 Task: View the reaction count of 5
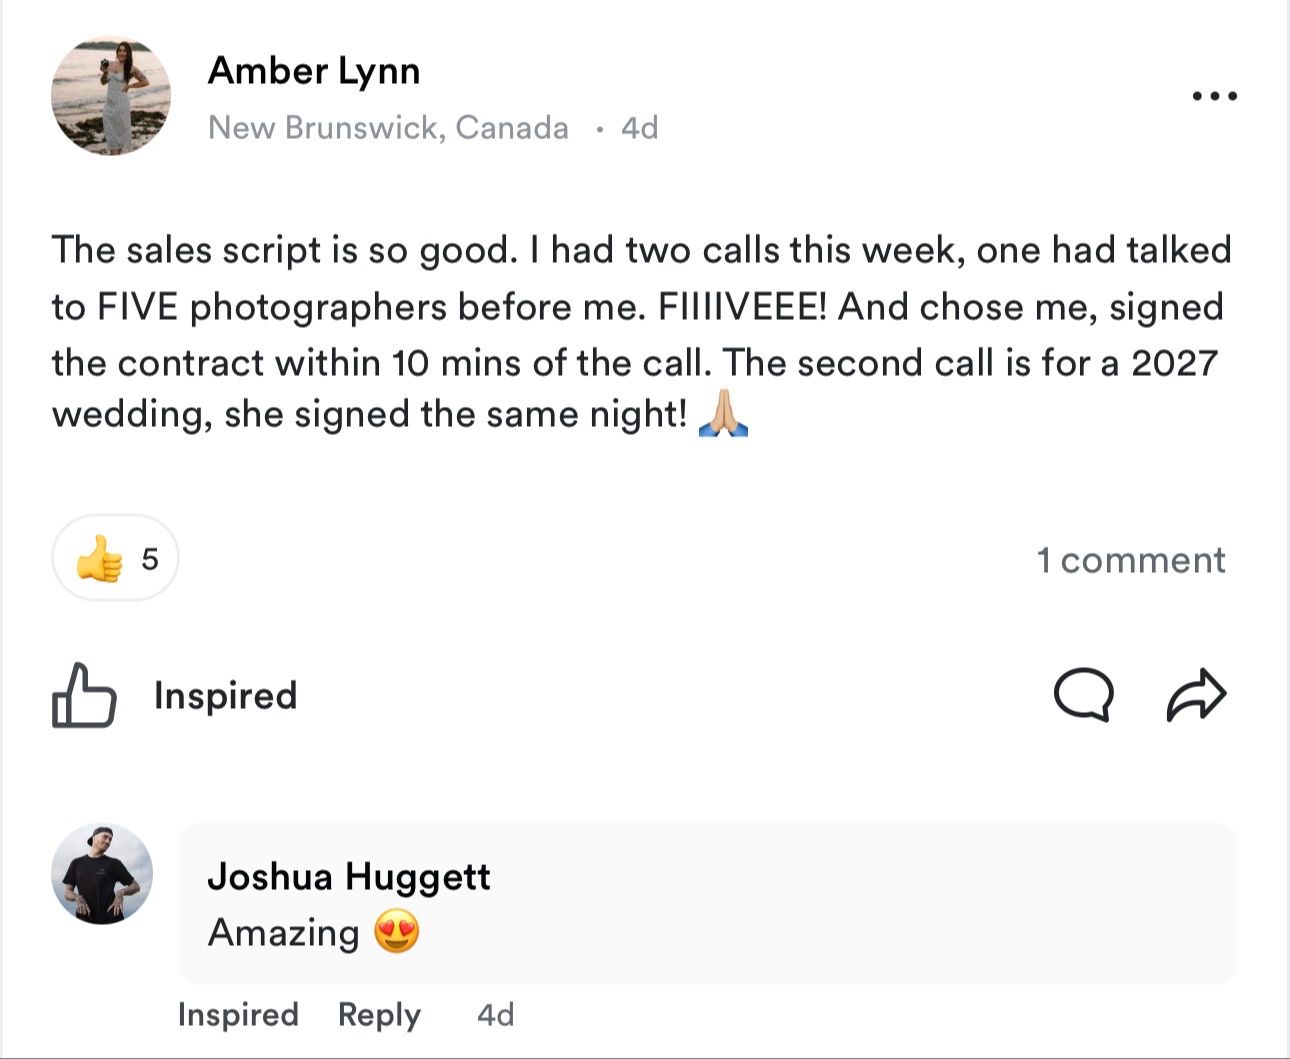tap(150, 558)
